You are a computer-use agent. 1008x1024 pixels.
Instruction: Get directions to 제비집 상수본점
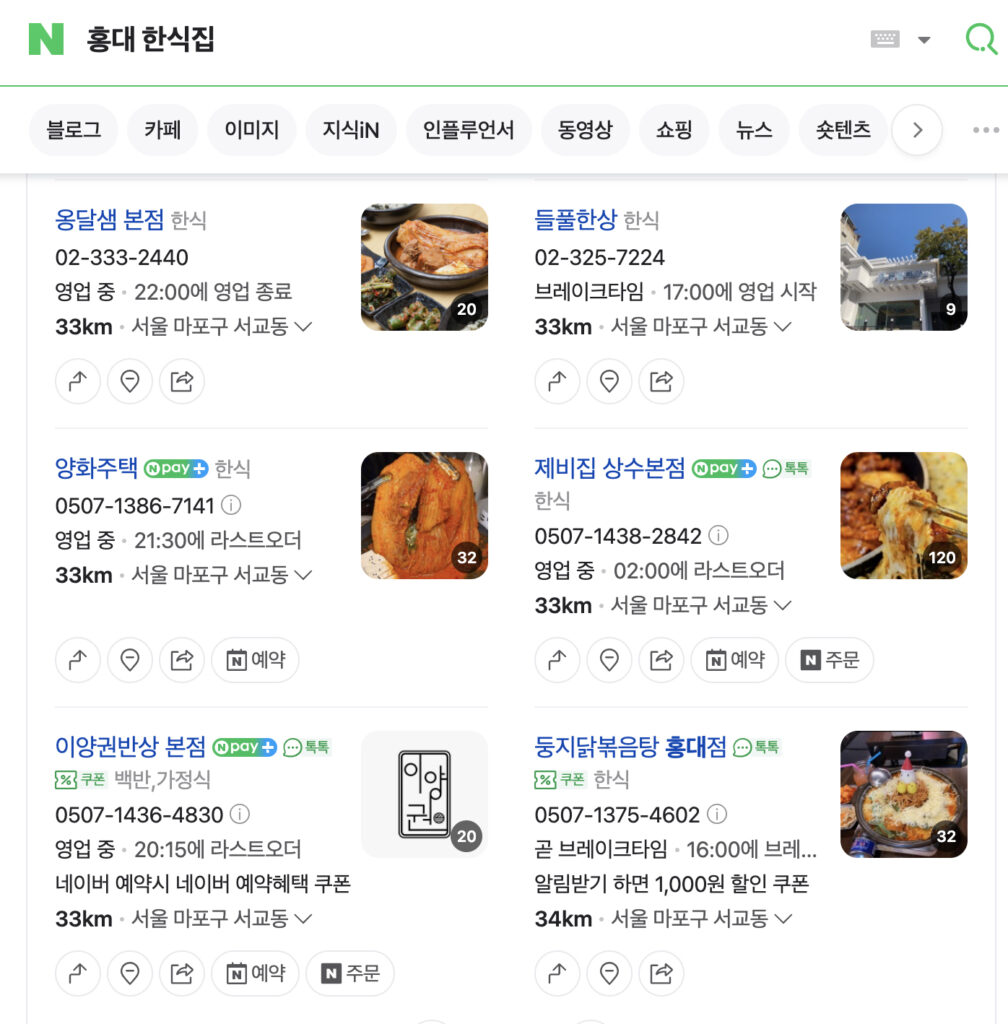click(x=558, y=660)
